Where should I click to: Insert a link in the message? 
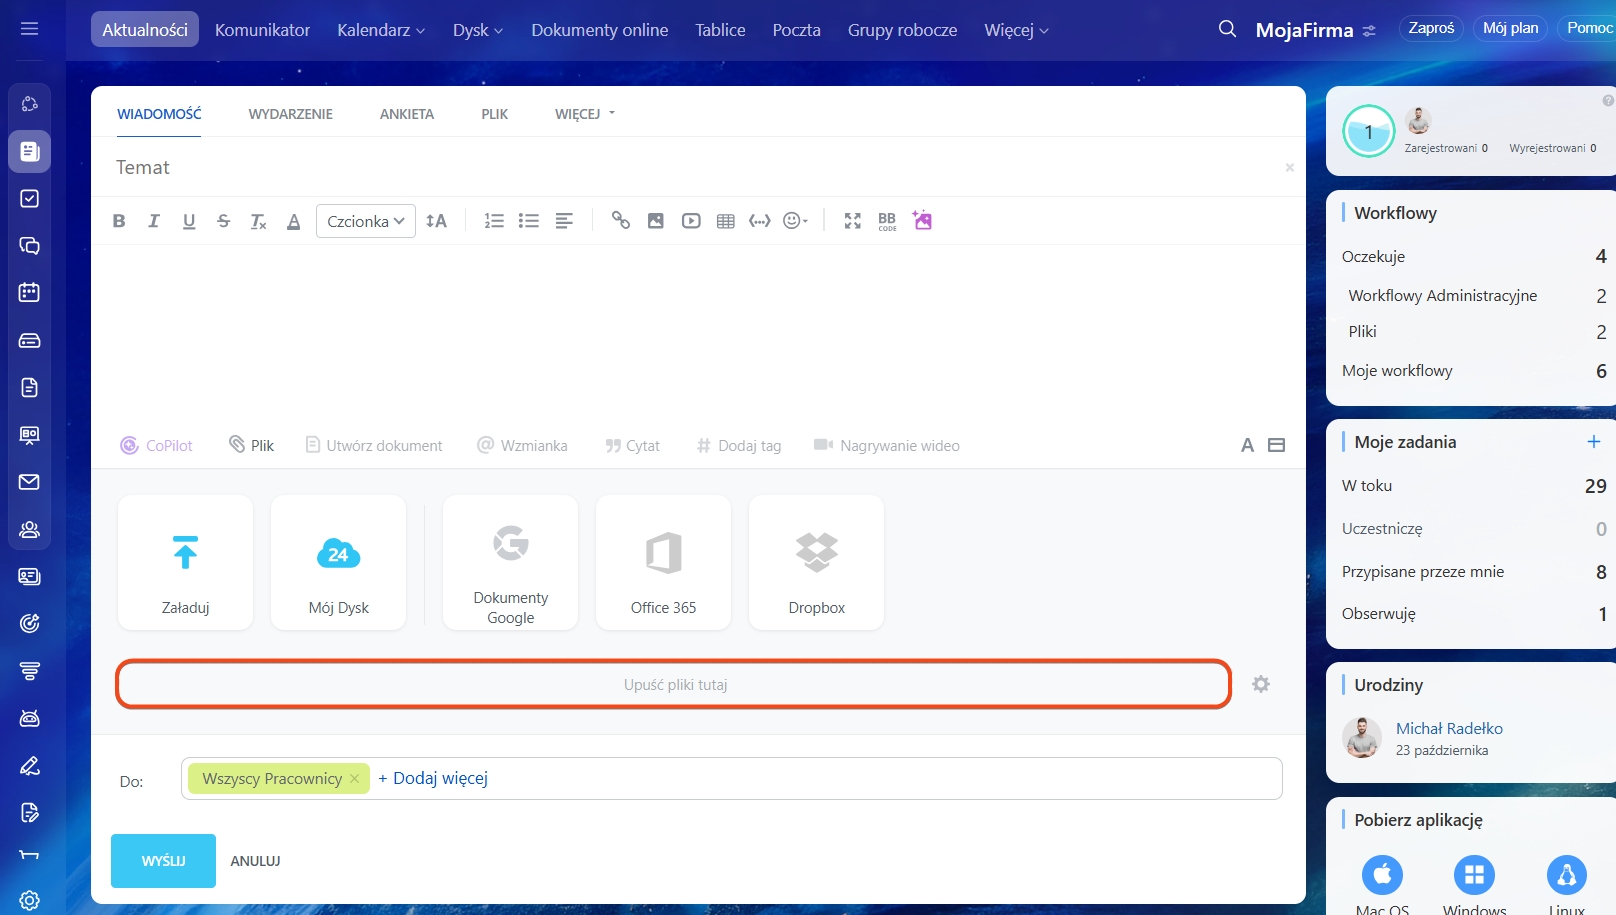pyautogui.click(x=621, y=221)
